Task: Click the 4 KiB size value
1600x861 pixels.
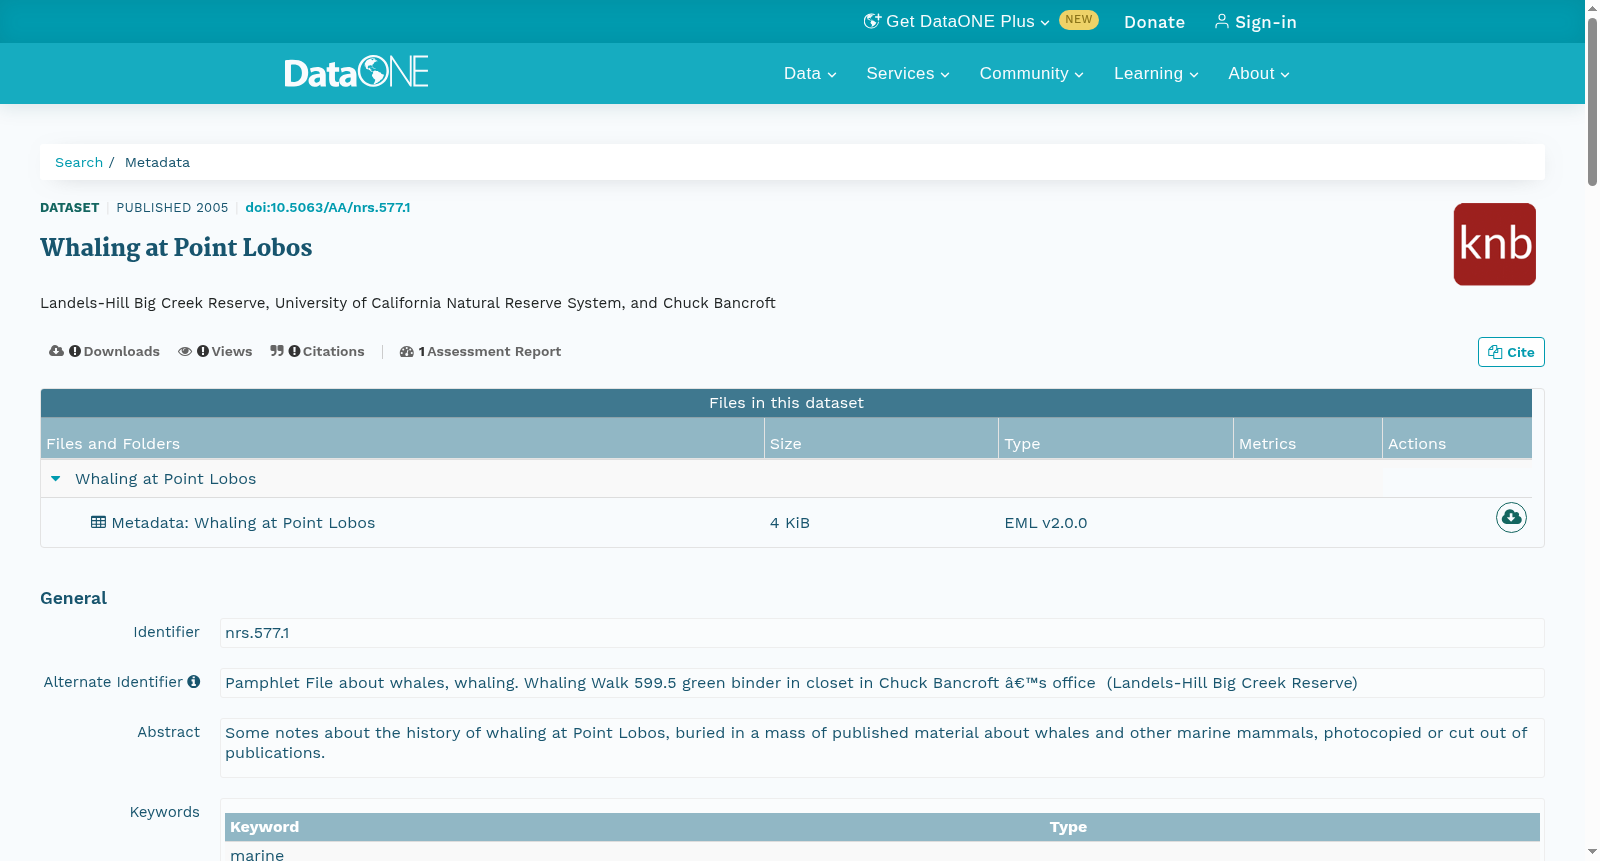Action: click(x=790, y=523)
